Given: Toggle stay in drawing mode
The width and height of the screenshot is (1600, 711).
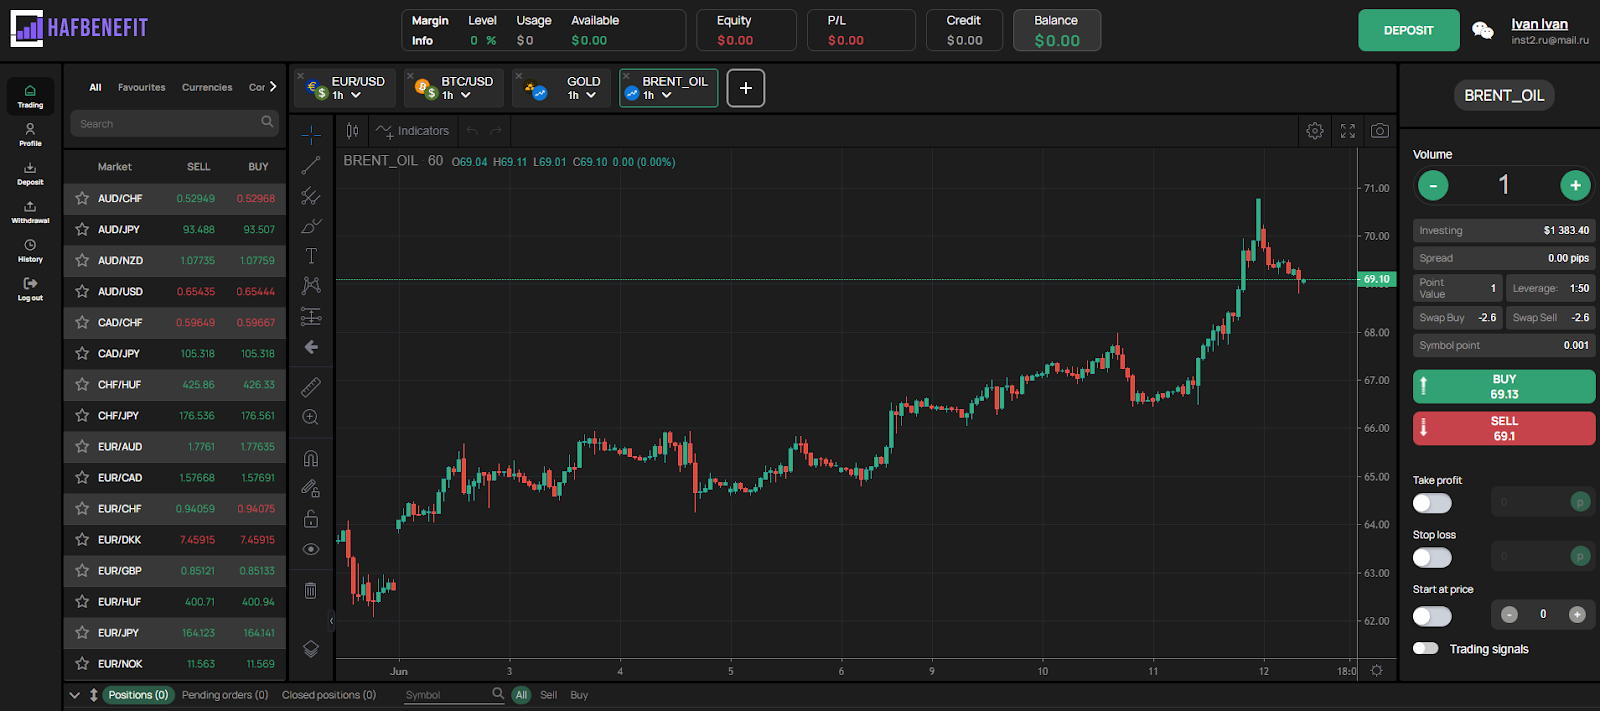Looking at the screenshot, I should (x=311, y=488).
